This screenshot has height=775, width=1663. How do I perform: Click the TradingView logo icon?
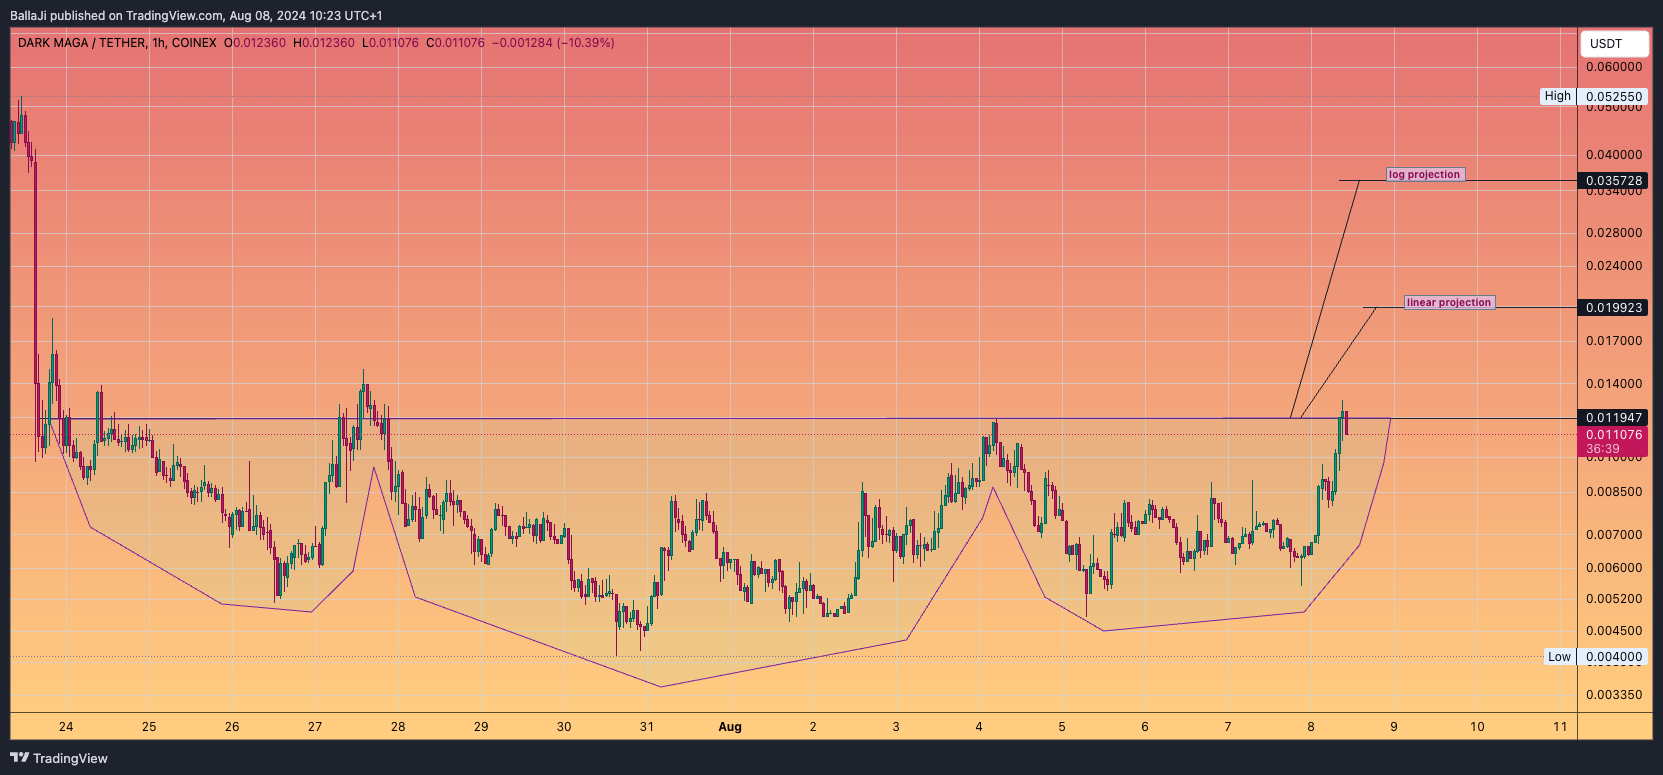[19, 758]
